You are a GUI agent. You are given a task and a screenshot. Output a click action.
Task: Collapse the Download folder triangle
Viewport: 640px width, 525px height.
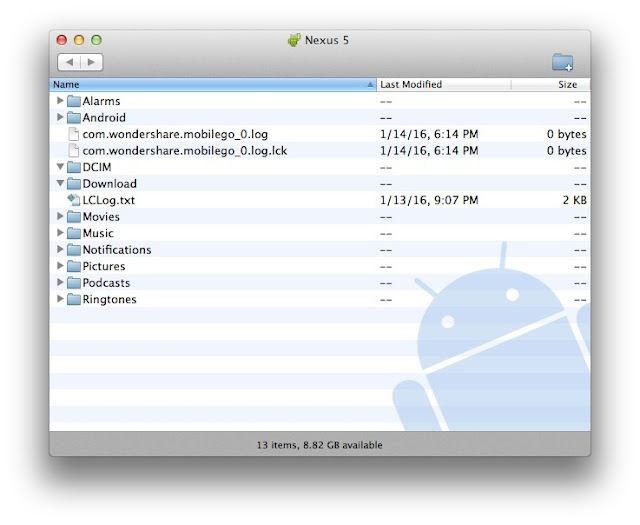point(60,183)
